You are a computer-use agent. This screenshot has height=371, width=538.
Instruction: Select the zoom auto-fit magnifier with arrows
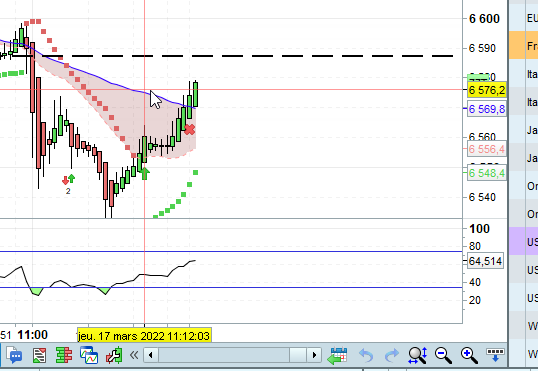pyautogui.click(x=417, y=355)
